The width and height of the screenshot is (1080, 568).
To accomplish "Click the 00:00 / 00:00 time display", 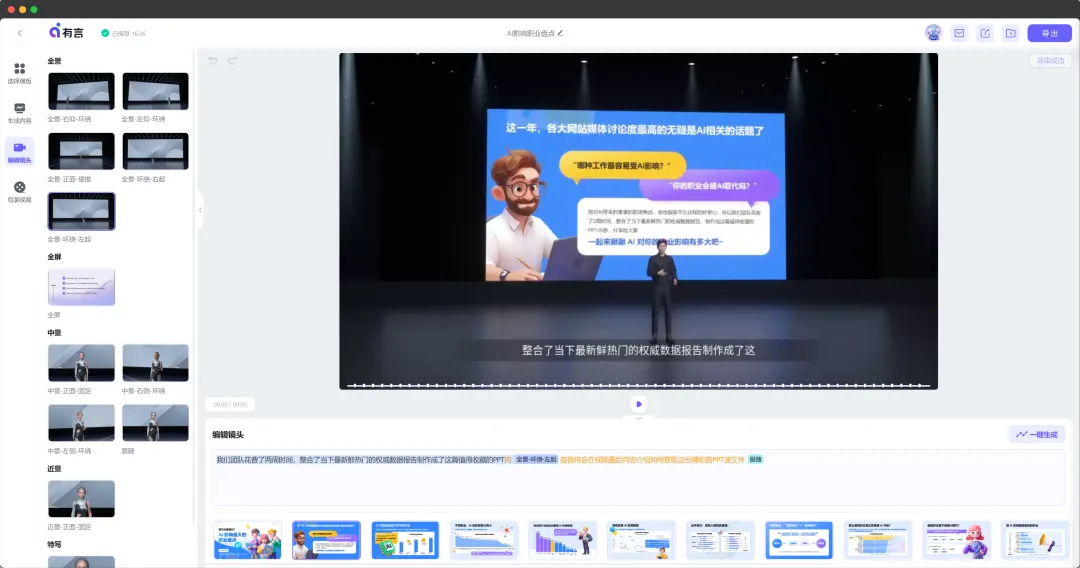I will [230, 404].
